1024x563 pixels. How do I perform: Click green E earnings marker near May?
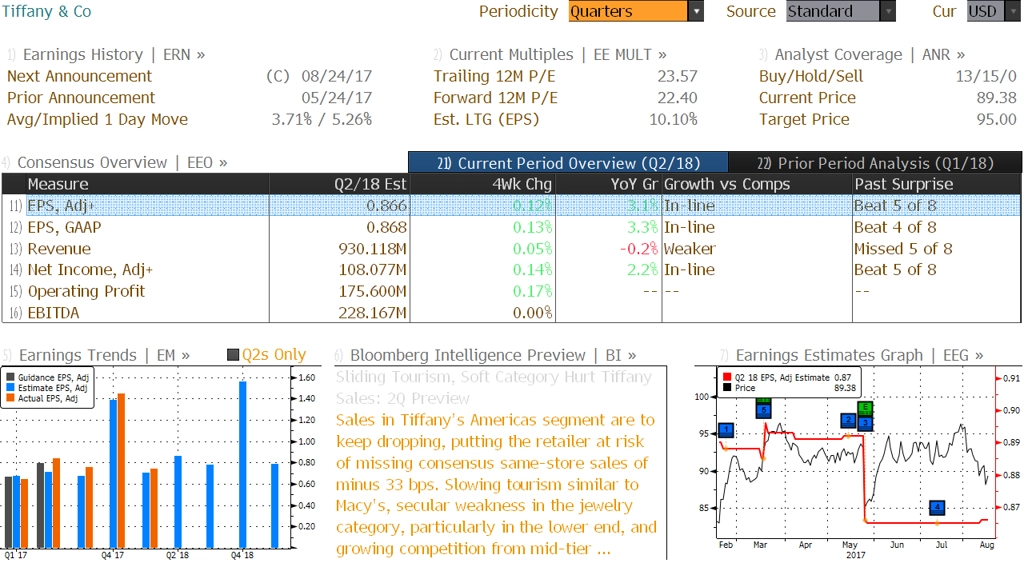point(865,409)
